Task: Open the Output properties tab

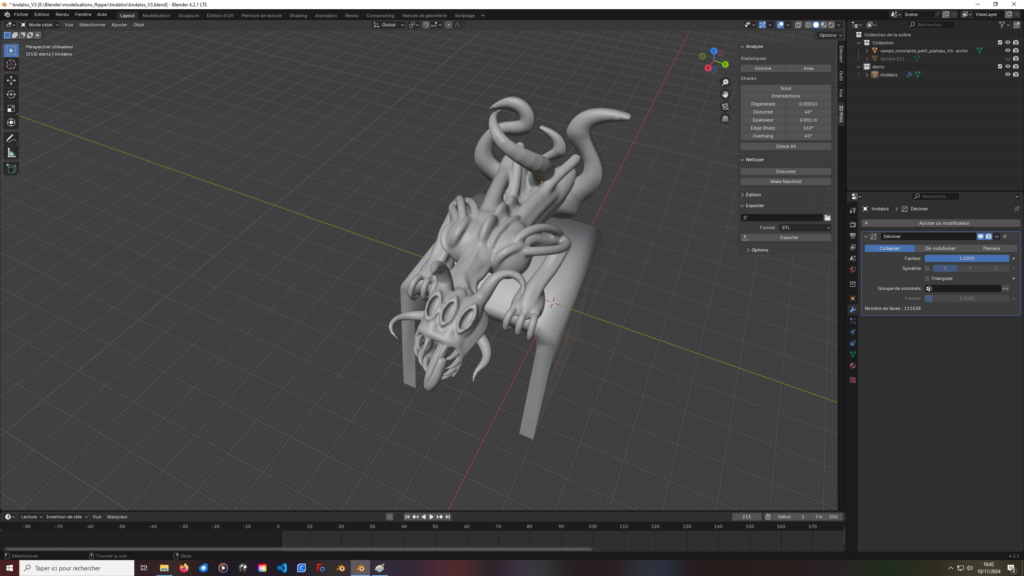Action: (853, 236)
